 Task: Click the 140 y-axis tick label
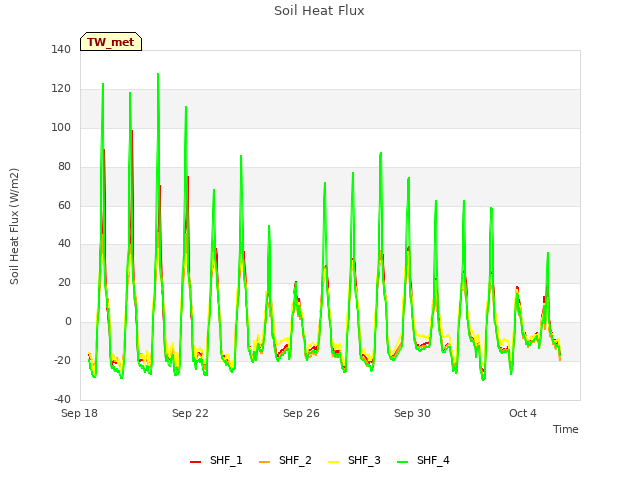(x=61, y=50)
